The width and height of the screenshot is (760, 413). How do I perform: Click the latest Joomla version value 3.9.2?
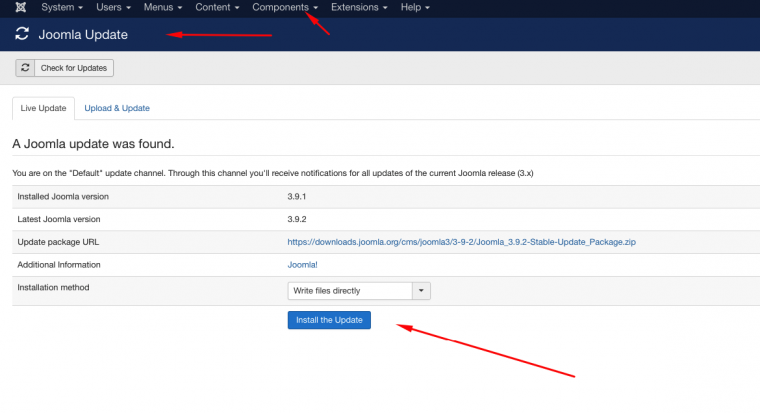(x=299, y=219)
